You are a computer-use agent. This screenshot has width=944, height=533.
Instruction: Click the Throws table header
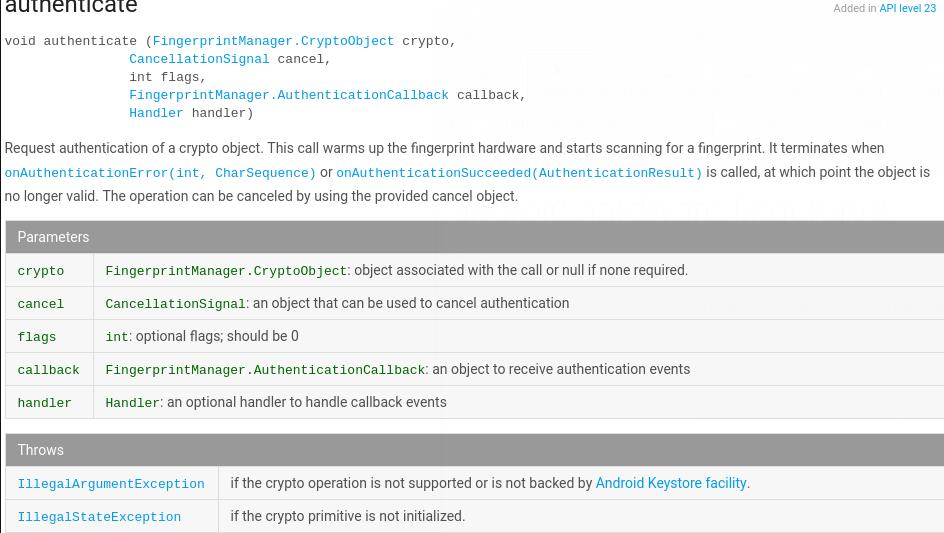40,450
